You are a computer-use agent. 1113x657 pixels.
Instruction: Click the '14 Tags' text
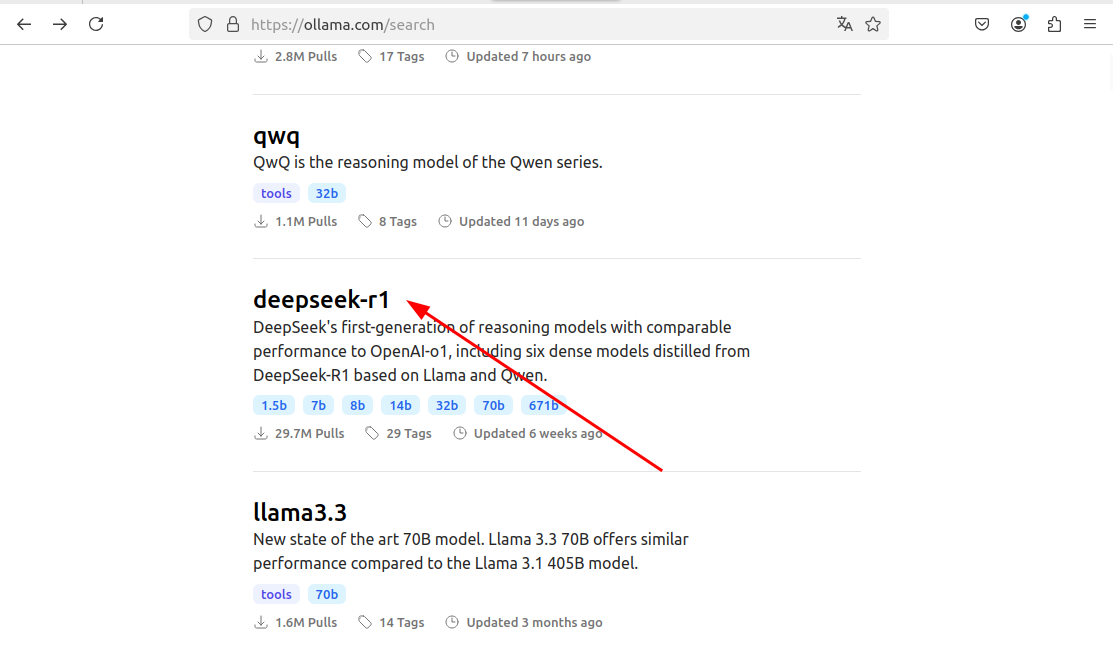402,622
